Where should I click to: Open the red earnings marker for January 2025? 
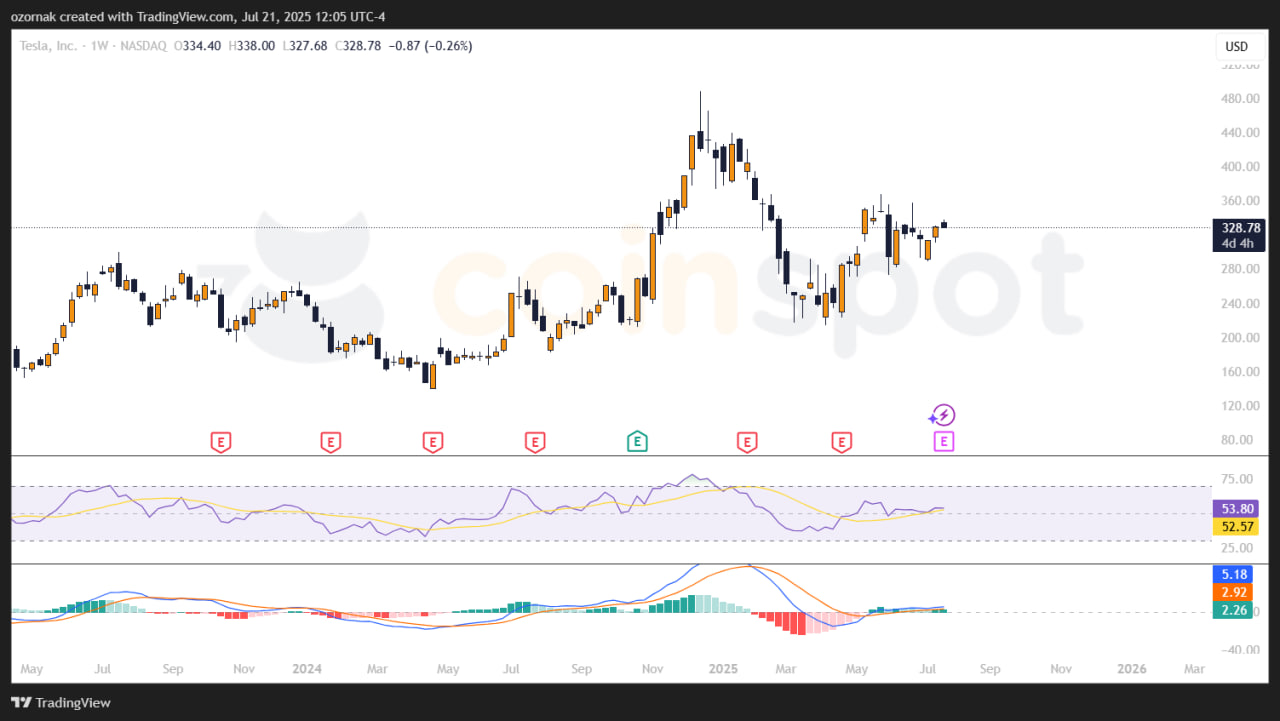pyautogui.click(x=745, y=441)
